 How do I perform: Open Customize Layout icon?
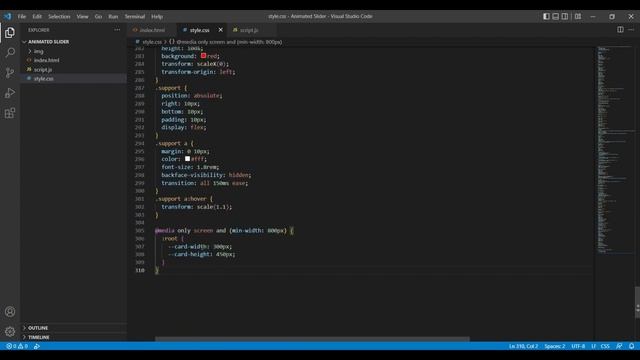click(x=578, y=16)
